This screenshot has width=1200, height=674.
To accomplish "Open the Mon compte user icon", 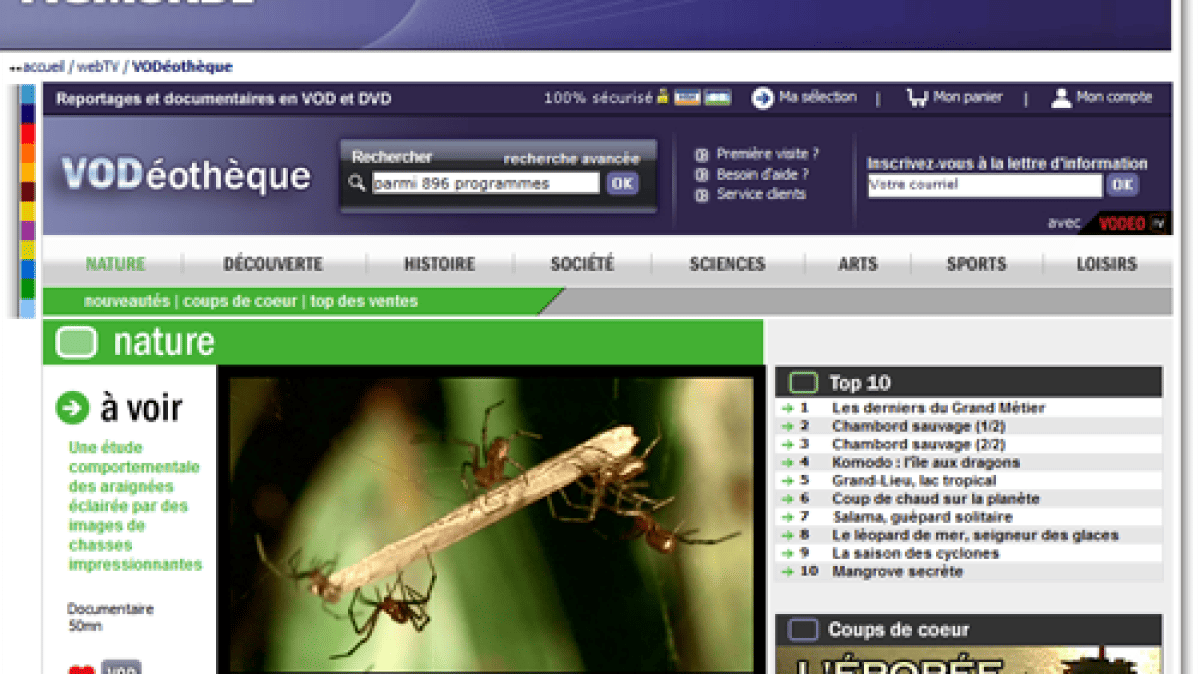I will [1061, 98].
